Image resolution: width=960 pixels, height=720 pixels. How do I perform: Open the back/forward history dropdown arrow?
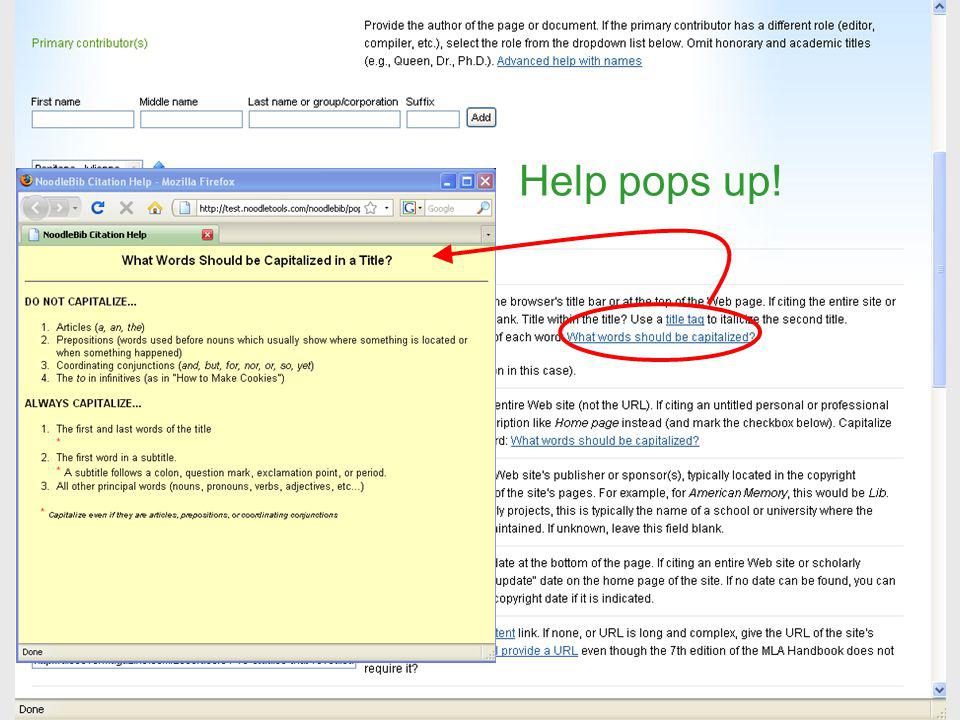(75, 208)
